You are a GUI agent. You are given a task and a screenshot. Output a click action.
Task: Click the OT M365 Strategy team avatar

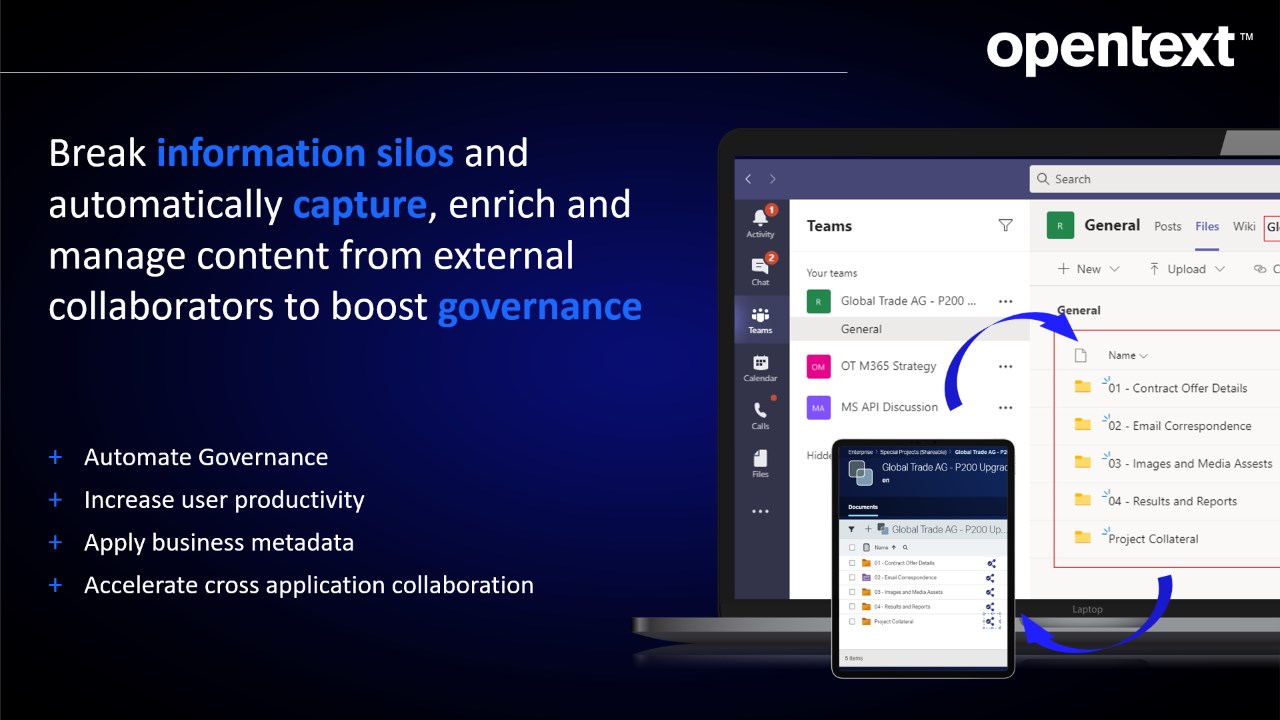pyautogui.click(x=818, y=367)
